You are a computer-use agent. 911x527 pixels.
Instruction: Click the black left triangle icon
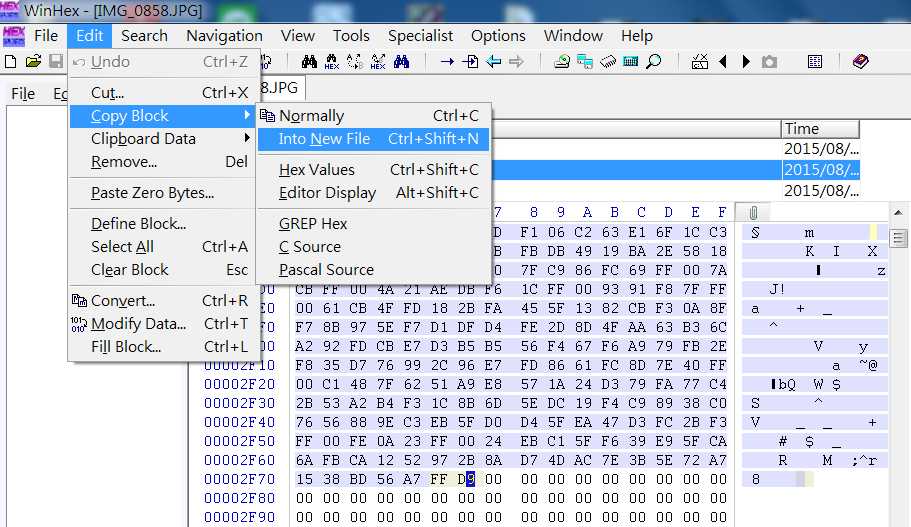point(723,61)
